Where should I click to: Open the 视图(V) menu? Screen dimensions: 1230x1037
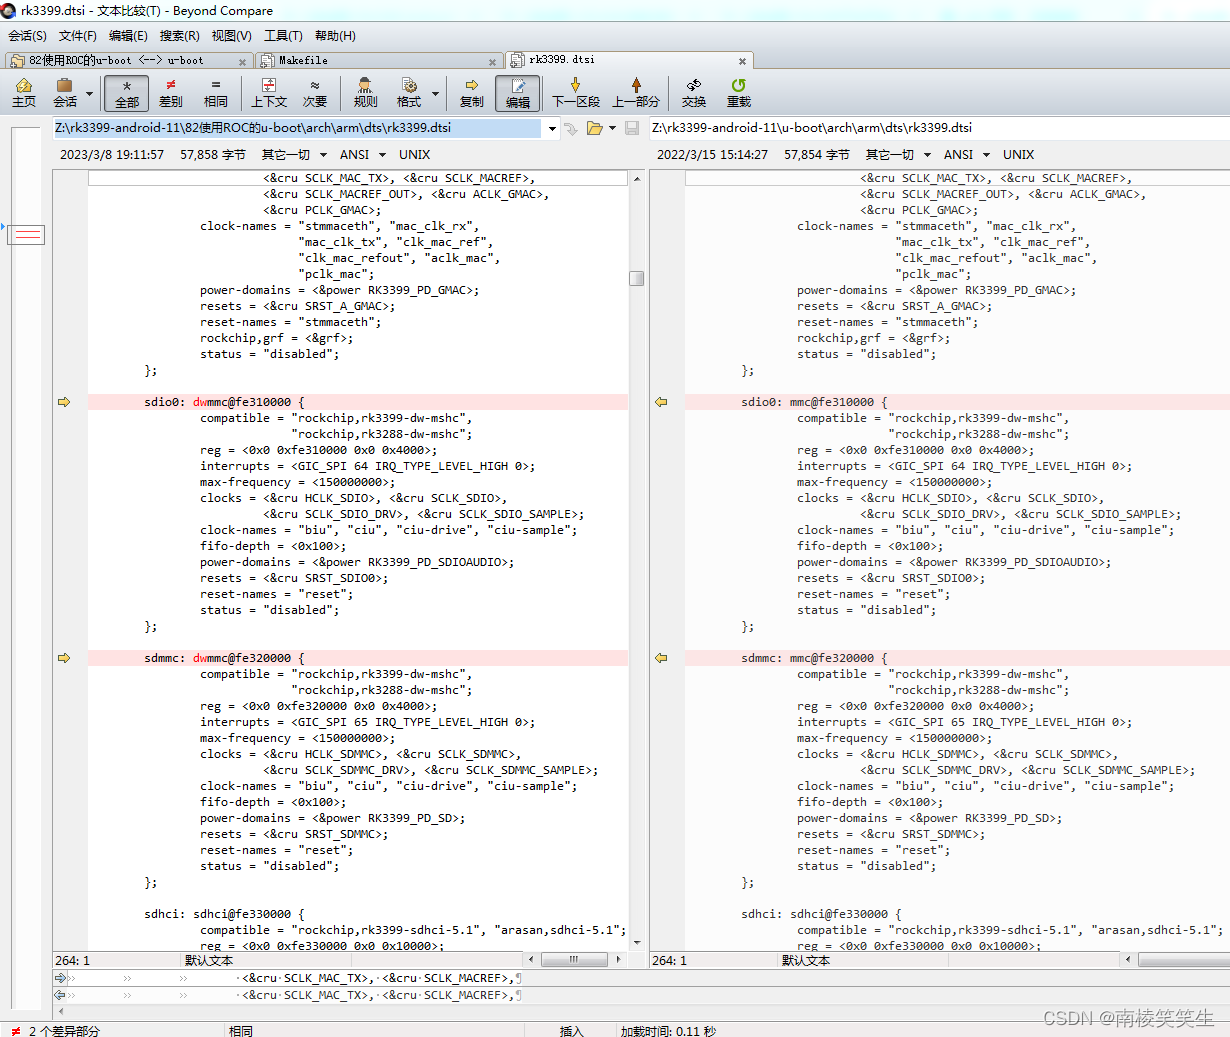(231, 35)
